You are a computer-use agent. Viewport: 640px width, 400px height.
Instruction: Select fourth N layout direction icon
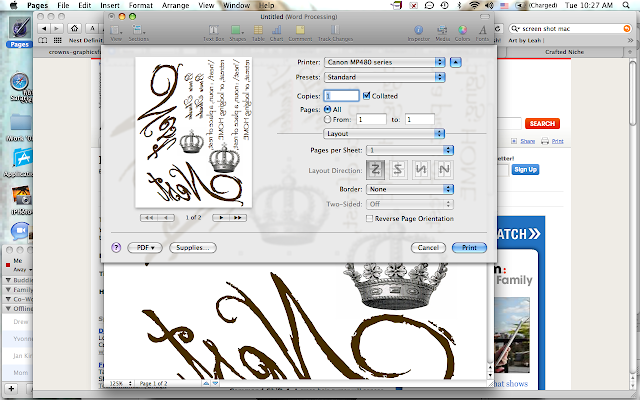(444, 169)
